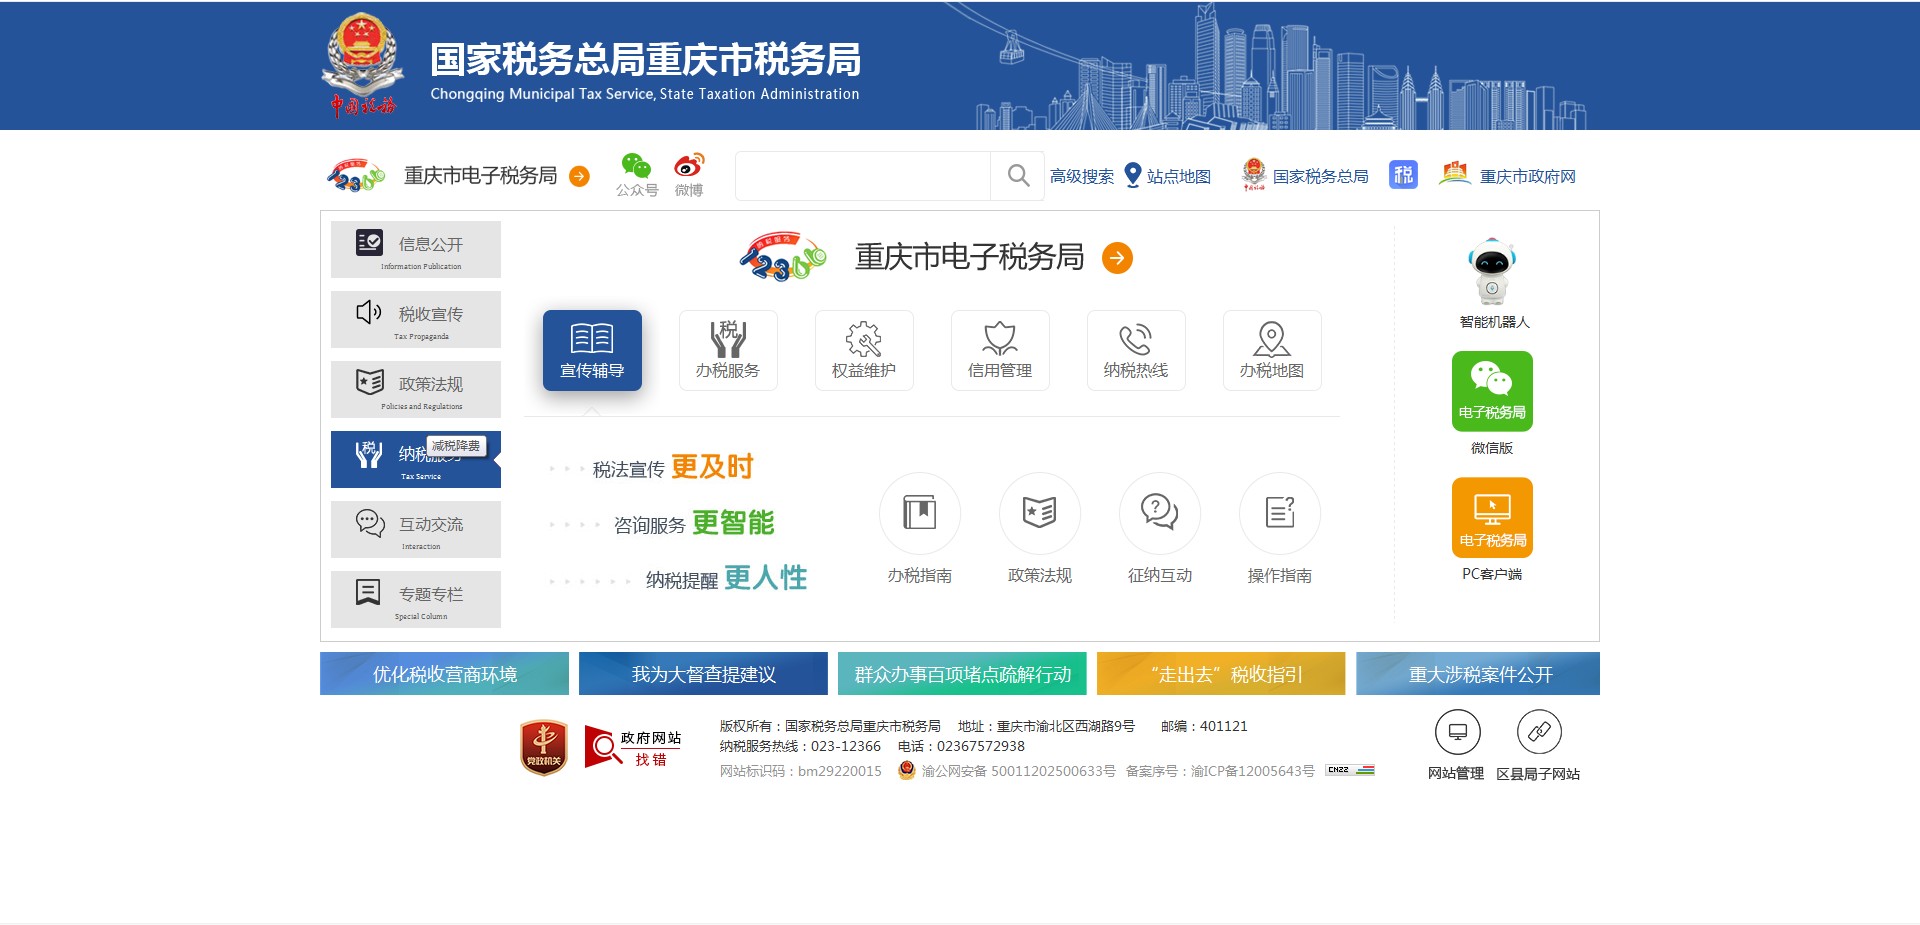This screenshot has height=925, width=1920.
Task: Launch the 智能机器人 robot assistant
Action: 1493,272
